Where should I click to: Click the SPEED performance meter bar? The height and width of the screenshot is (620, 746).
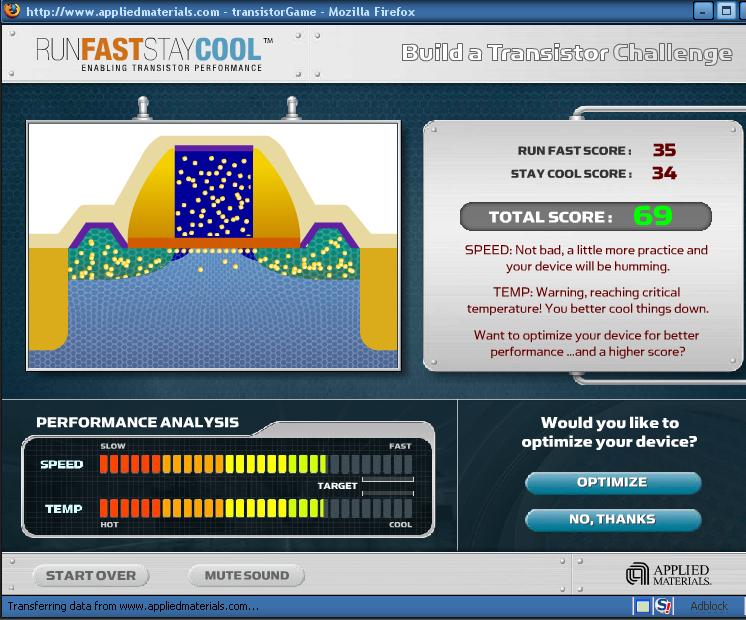pos(256,464)
